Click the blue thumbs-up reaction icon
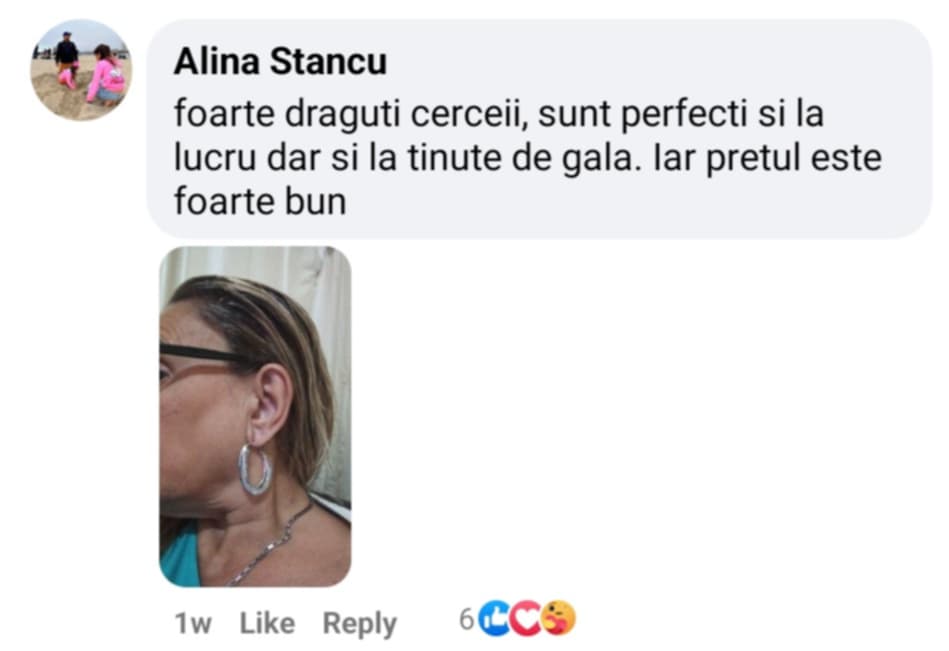This screenshot has height=651, width=949. point(494,618)
